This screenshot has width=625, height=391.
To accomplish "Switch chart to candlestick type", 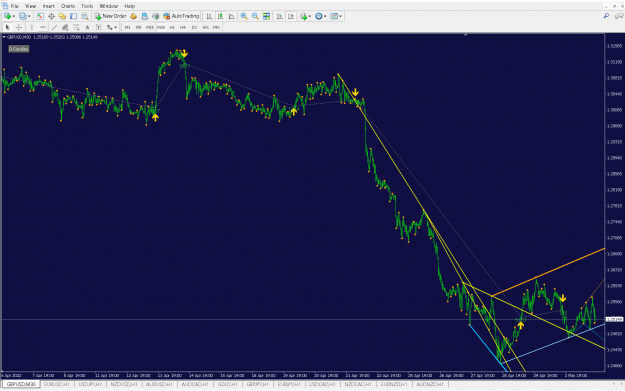I will [220, 16].
